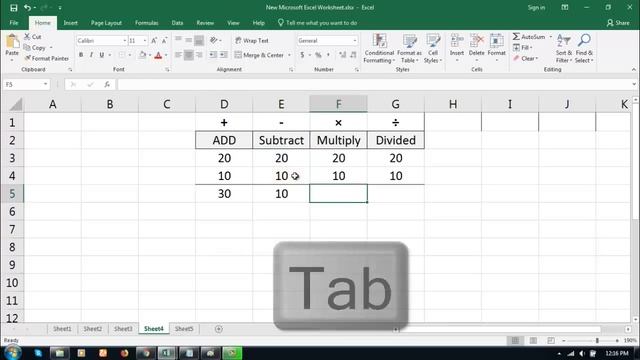
Task: Open the text orientation options
Action: [x=215, y=40]
